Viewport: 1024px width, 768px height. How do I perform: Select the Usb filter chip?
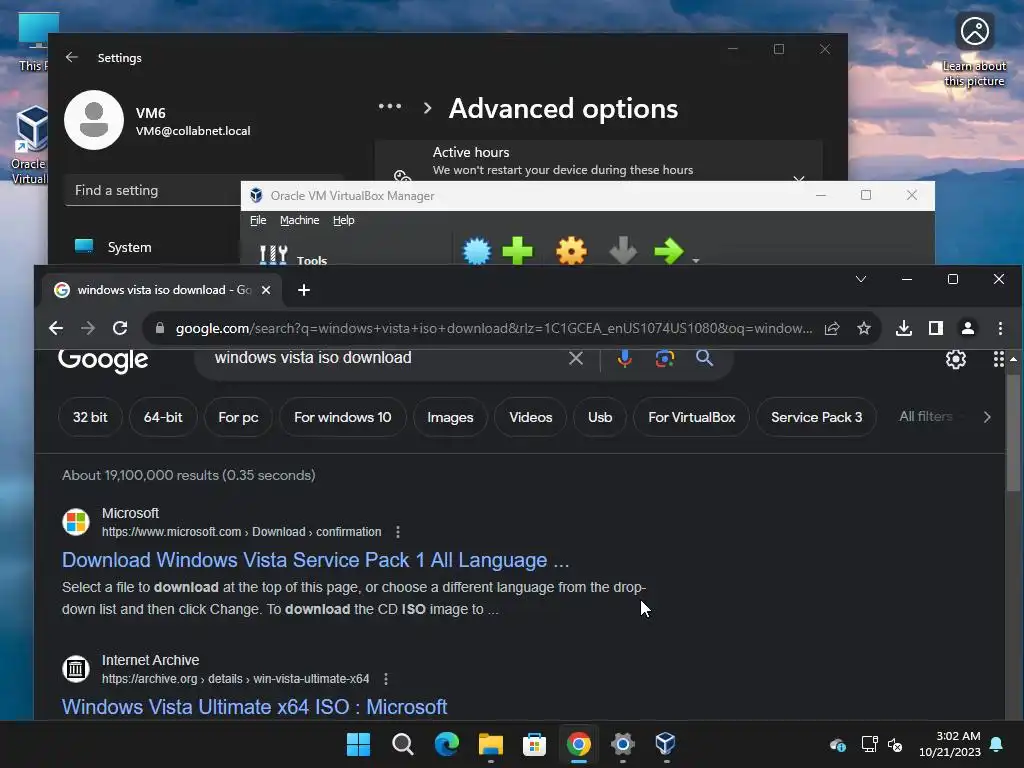(x=600, y=417)
